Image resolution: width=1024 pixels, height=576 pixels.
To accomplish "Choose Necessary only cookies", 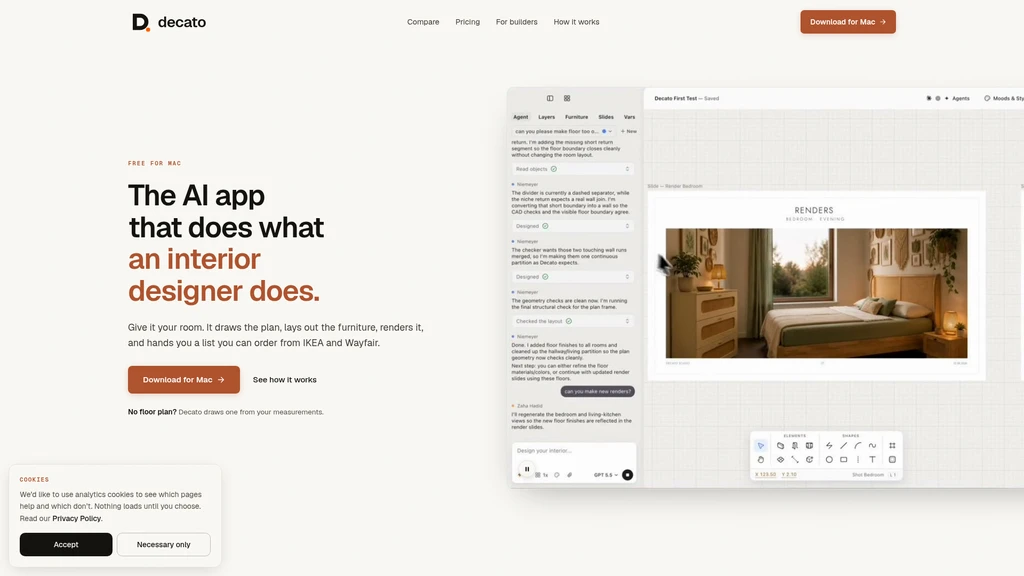I will click(x=163, y=545).
